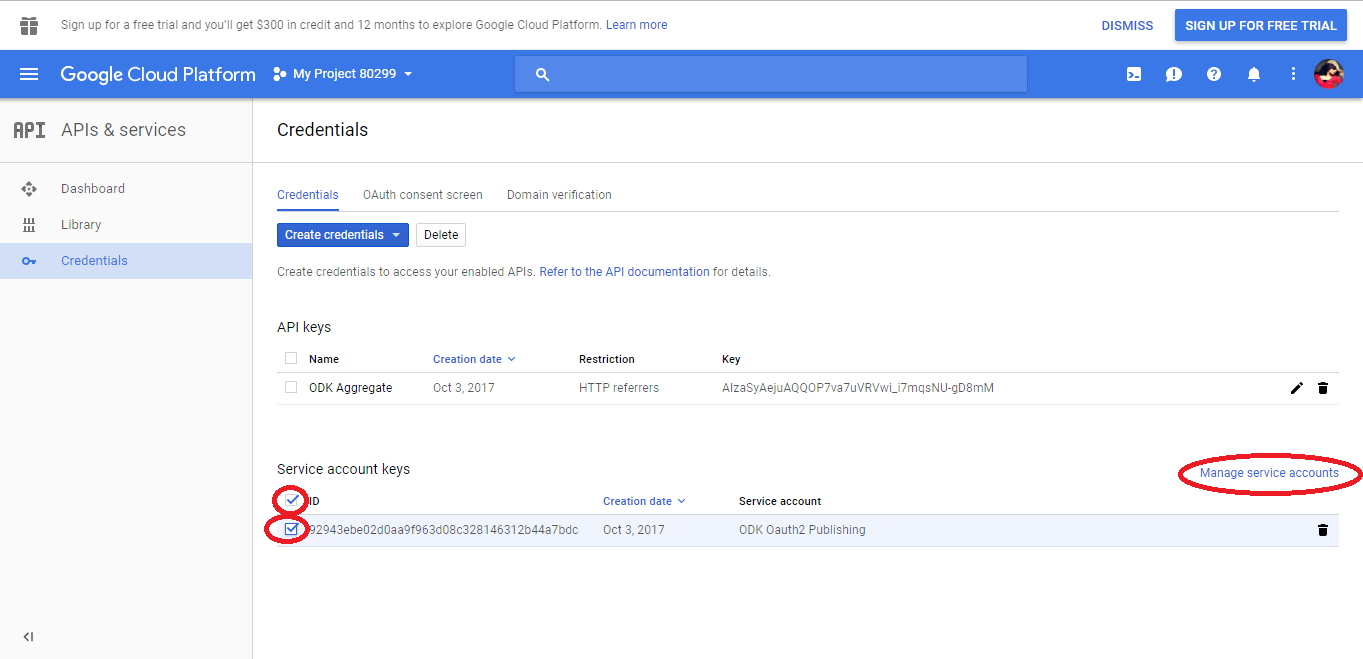Image resolution: width=1363 pixels, height=659 pixels.
Task: Open the Learn more link
Action: tap(636, 25)
